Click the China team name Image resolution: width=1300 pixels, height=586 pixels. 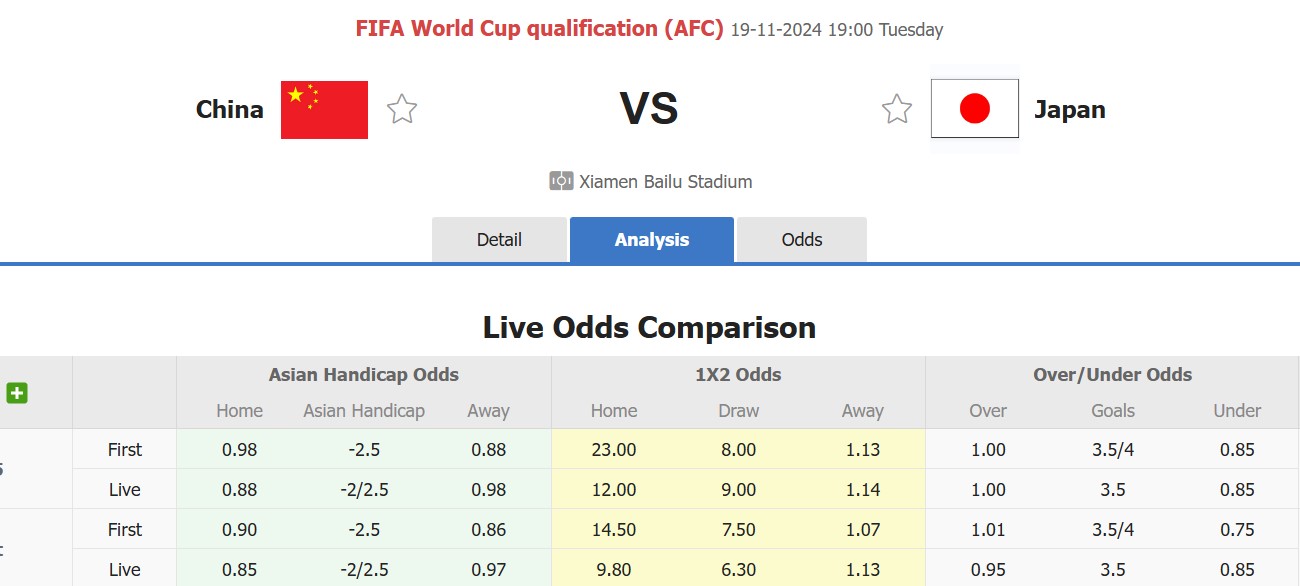230,109
